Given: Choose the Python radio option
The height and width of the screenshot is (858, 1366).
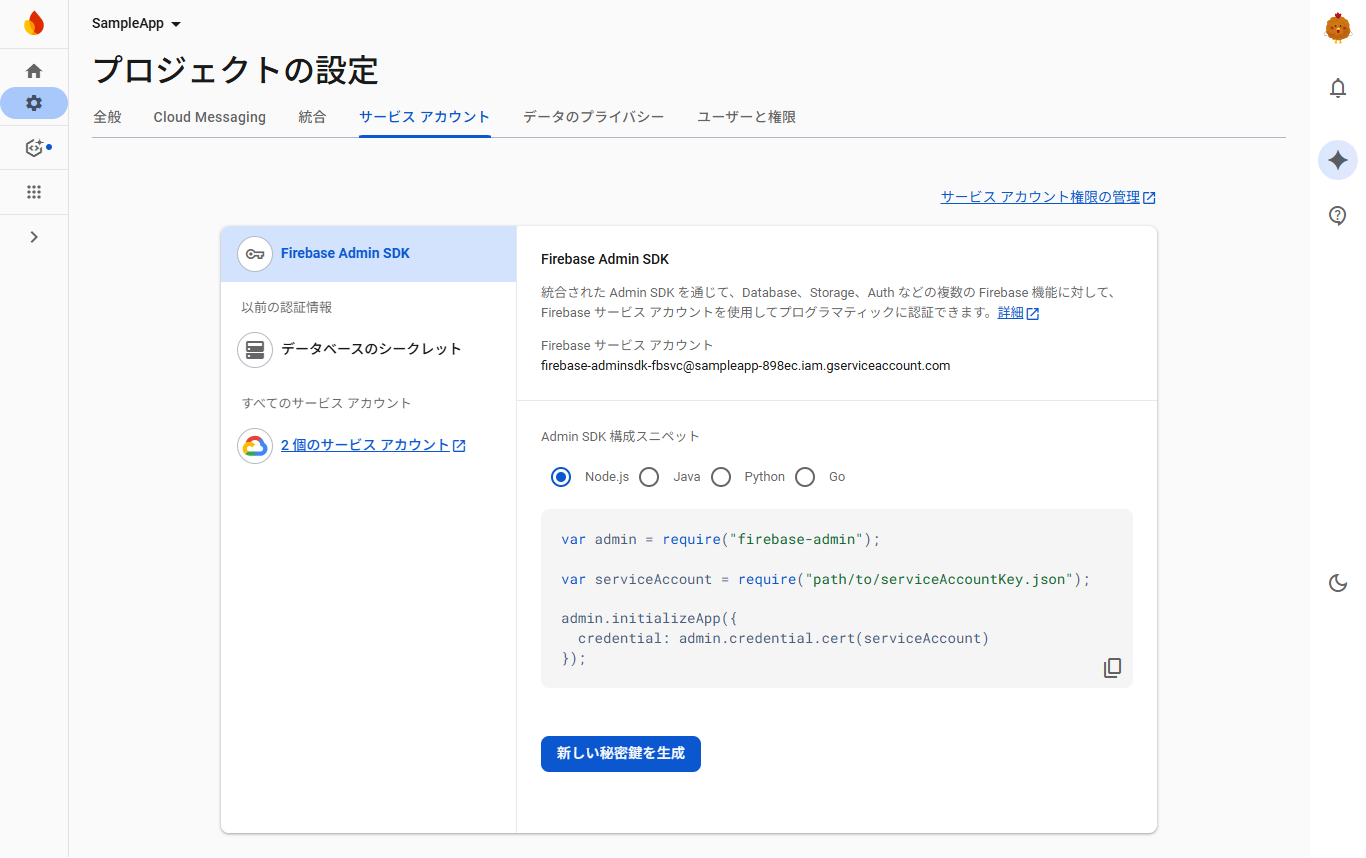Looking at the screenshot, I should click(721, 477).
